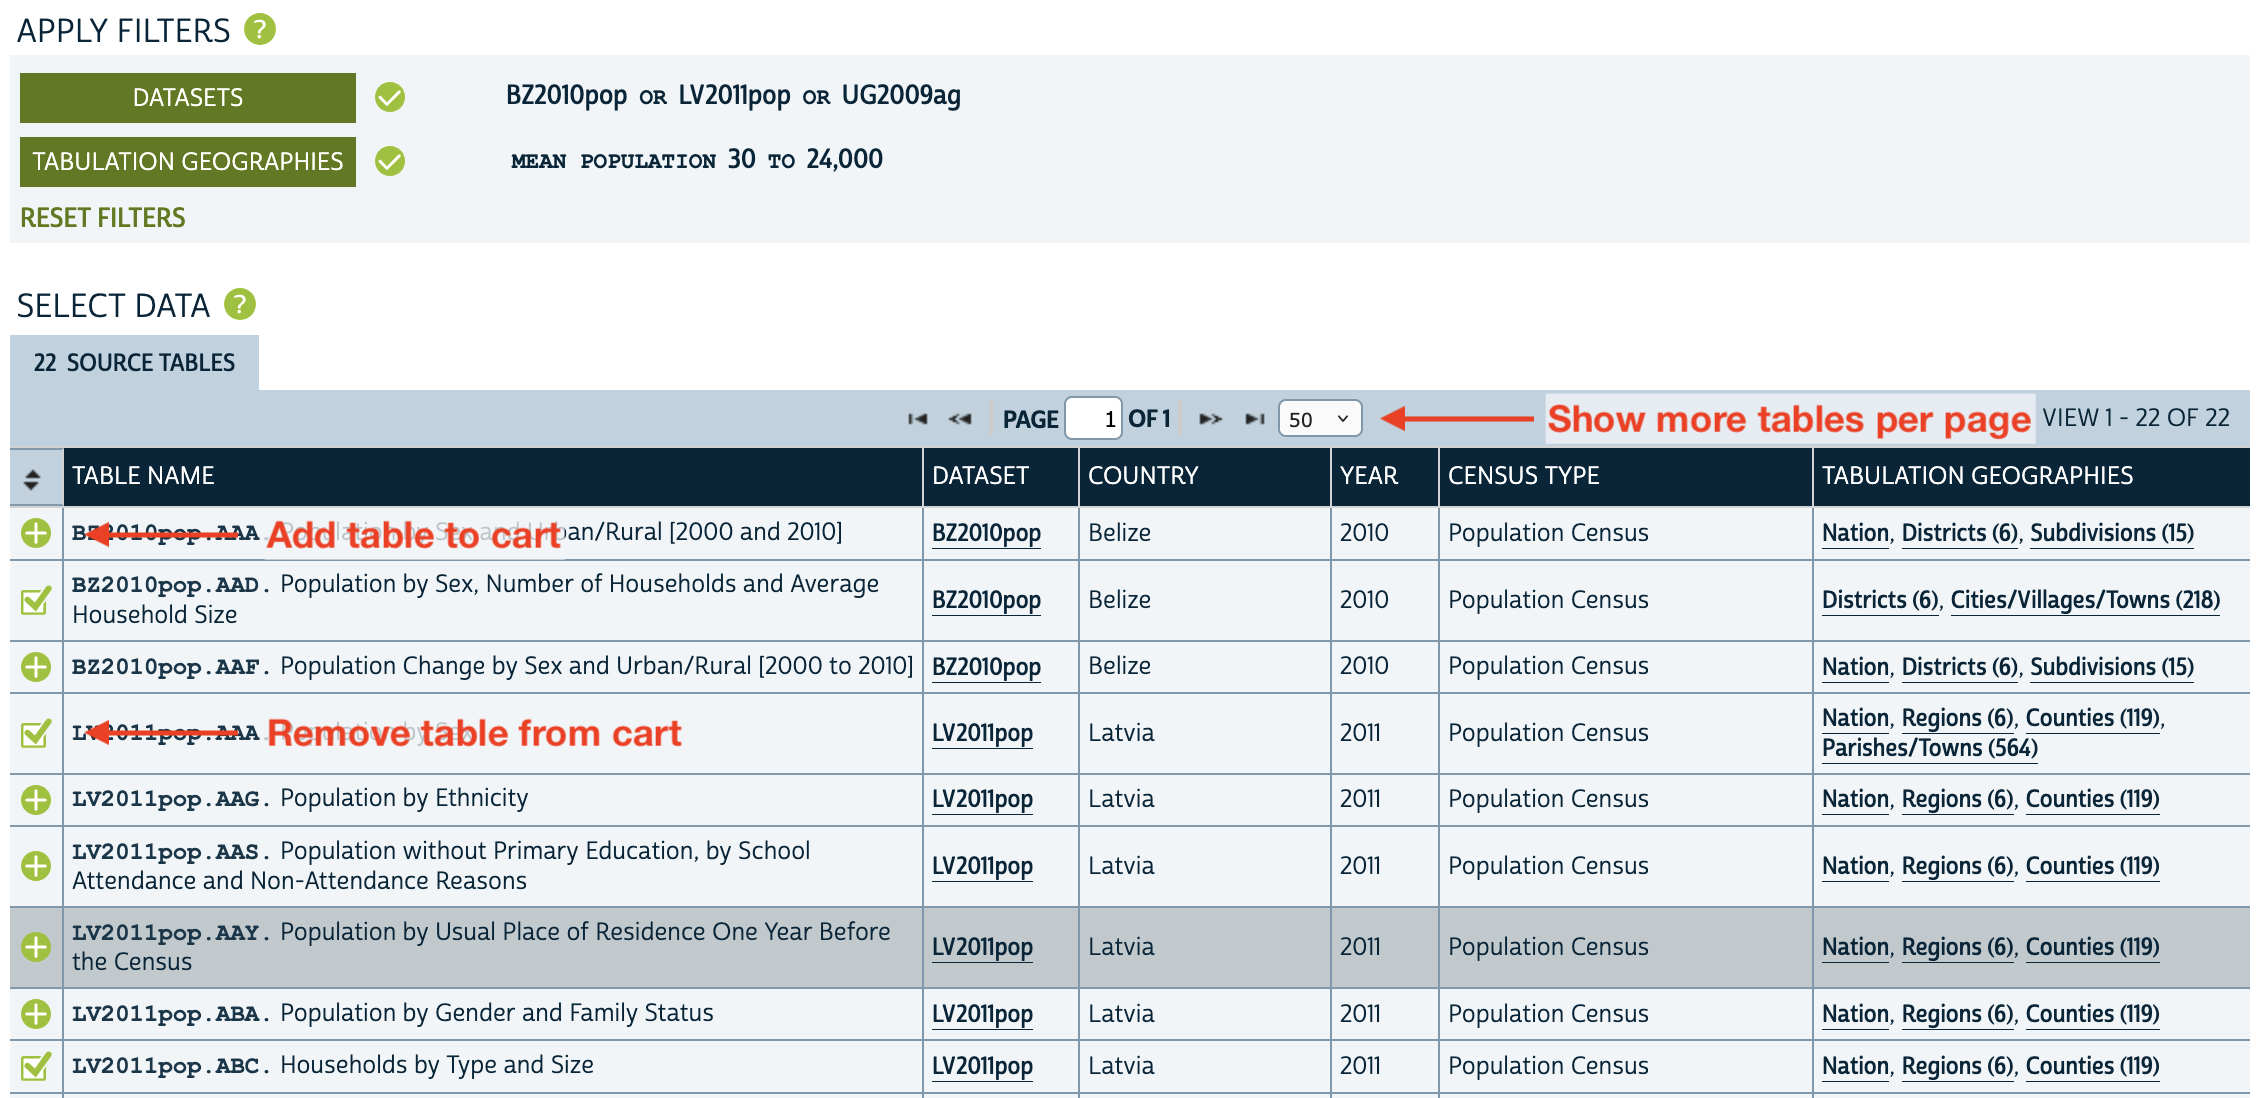Add LV2011pop.AAY table to cart

pos(36,947)
